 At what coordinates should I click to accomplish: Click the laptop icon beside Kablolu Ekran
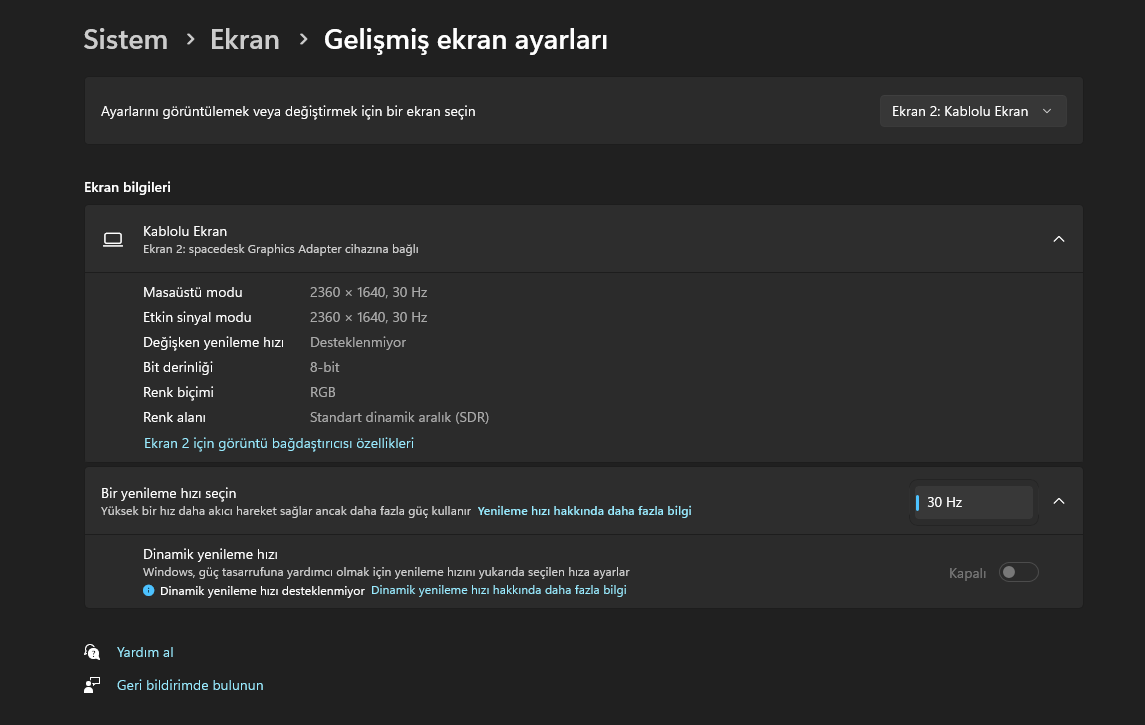pyautogui.click(x=113, y=239)
